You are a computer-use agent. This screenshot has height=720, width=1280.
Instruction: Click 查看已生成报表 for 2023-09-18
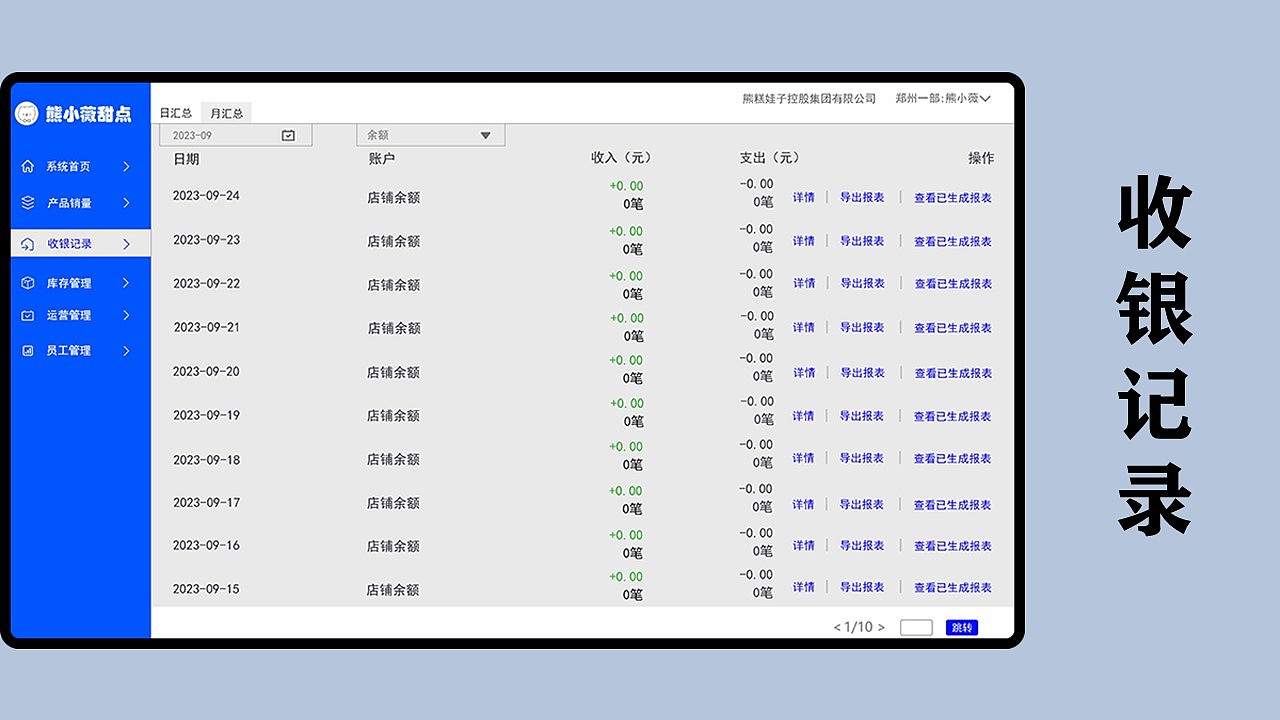(x=953, y=459)
